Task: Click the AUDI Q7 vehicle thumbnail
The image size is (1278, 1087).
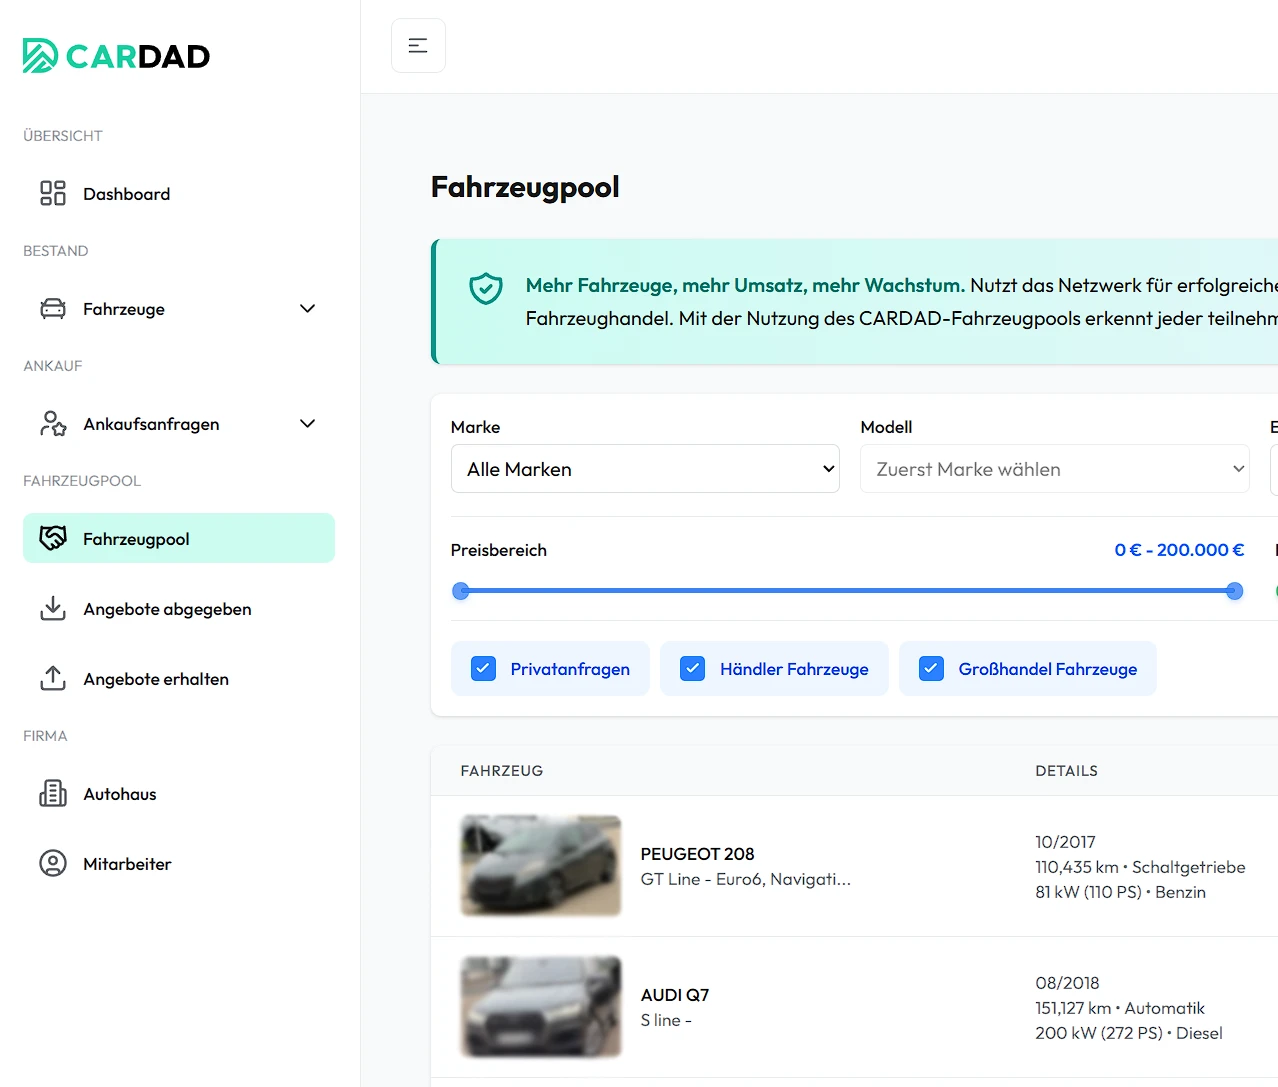Action: coord(541,1007)
